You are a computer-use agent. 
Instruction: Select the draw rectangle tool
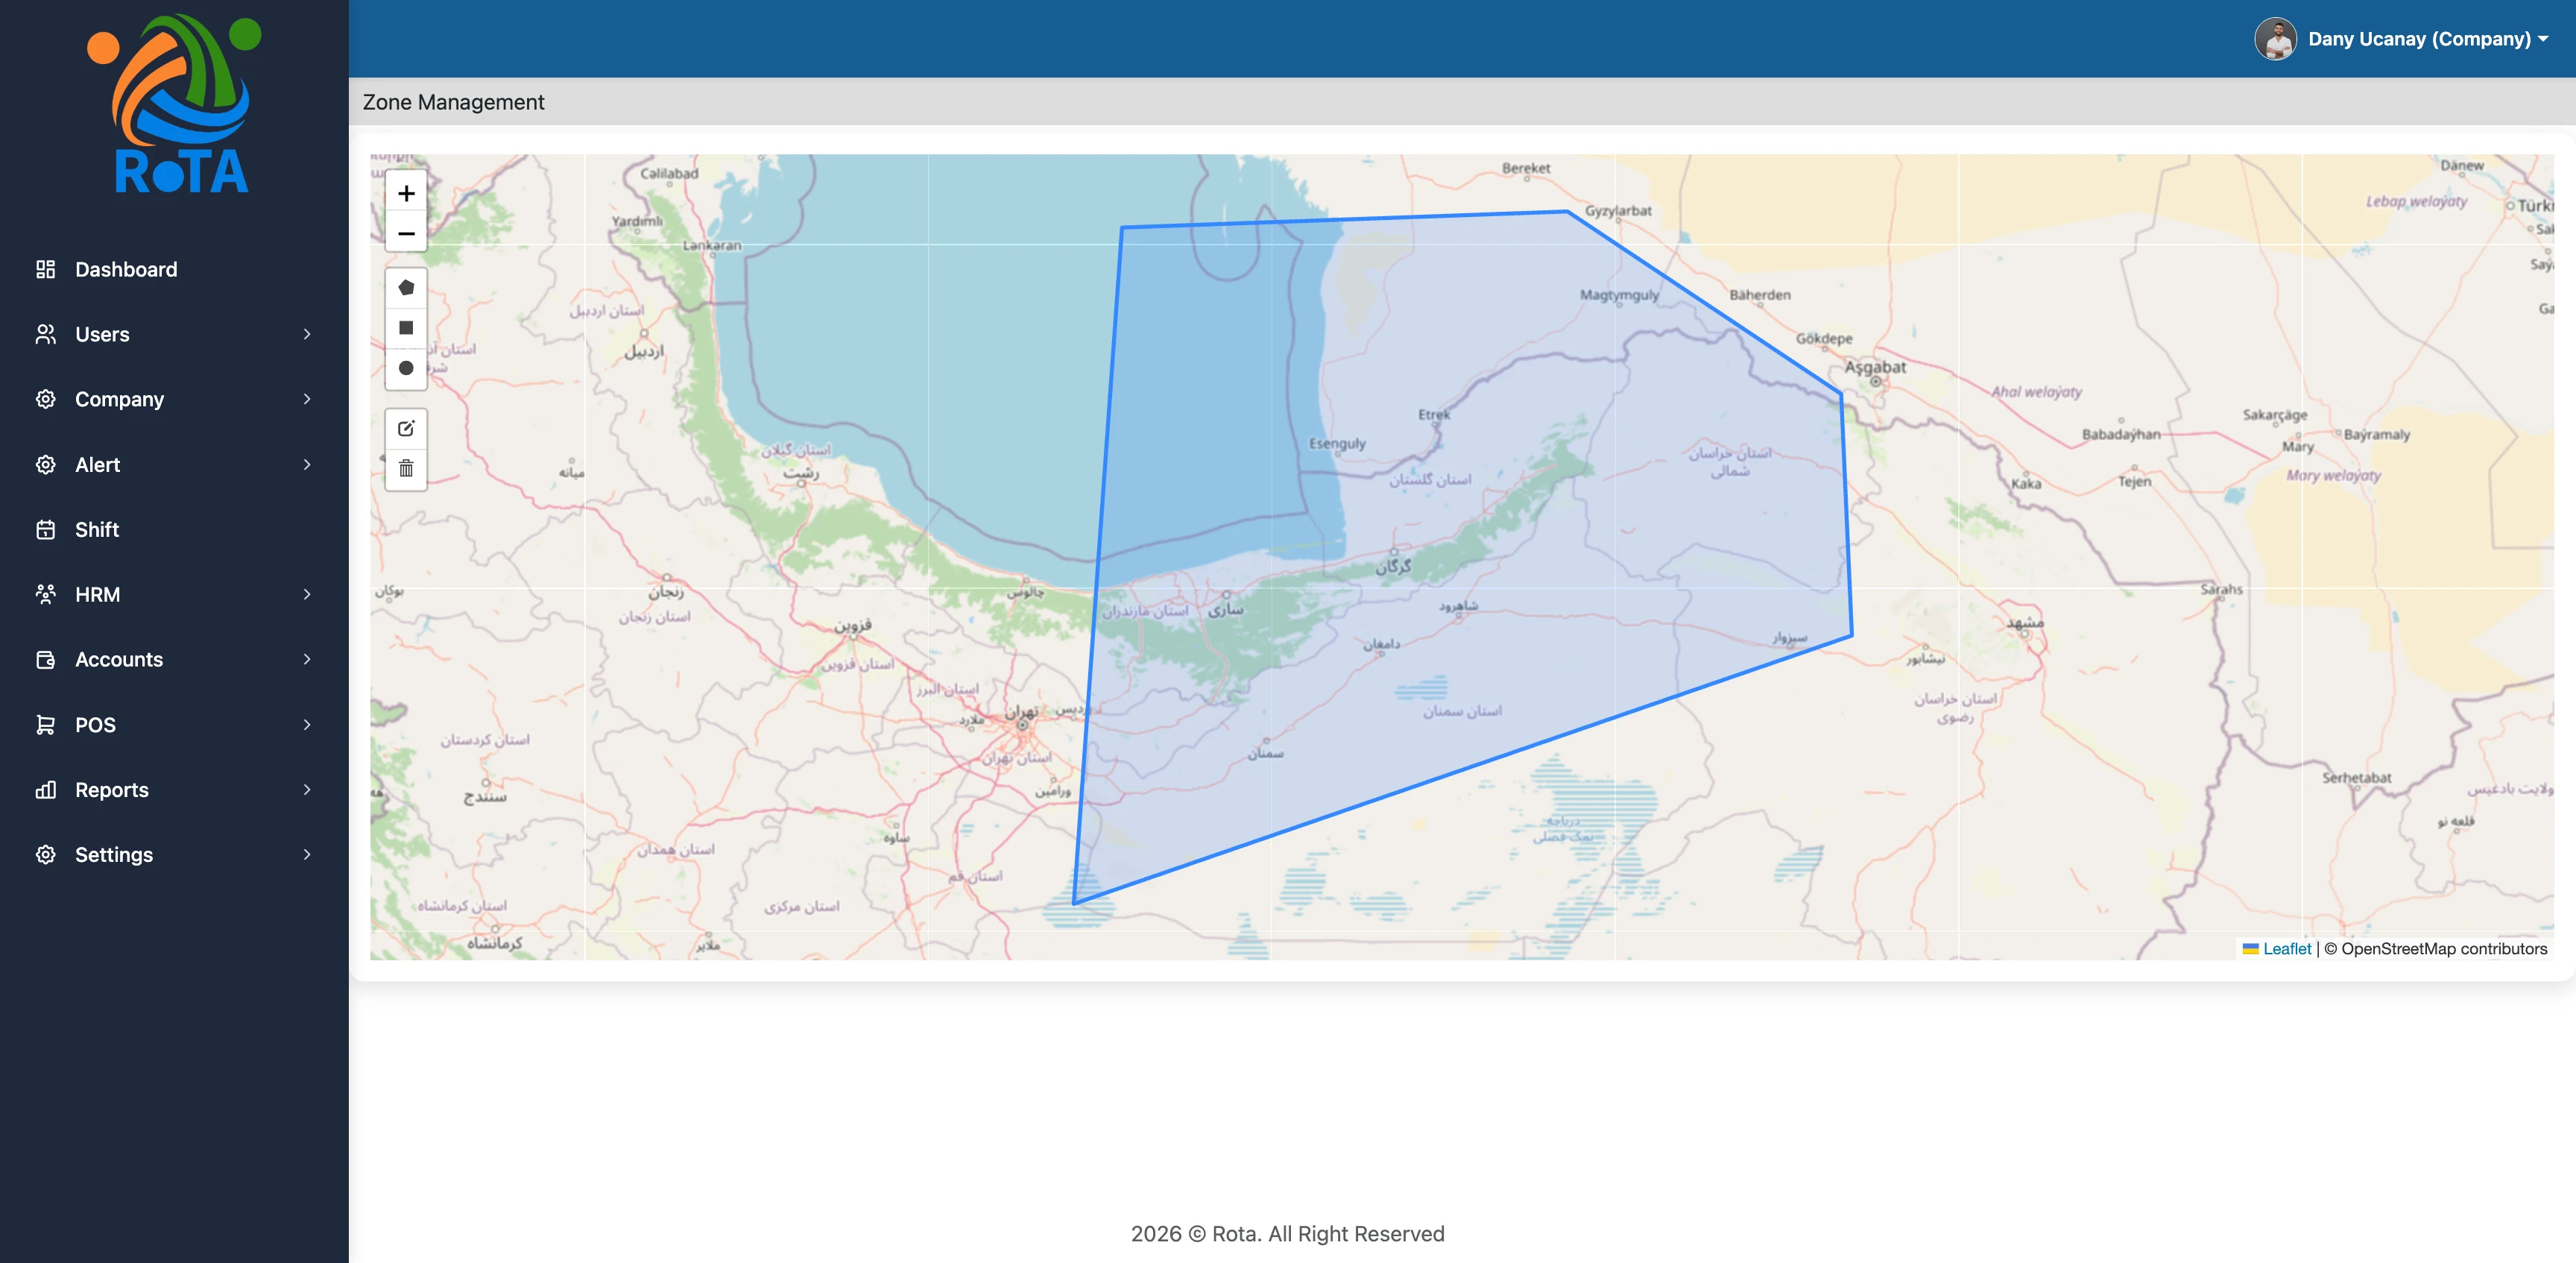click(406, 328)
